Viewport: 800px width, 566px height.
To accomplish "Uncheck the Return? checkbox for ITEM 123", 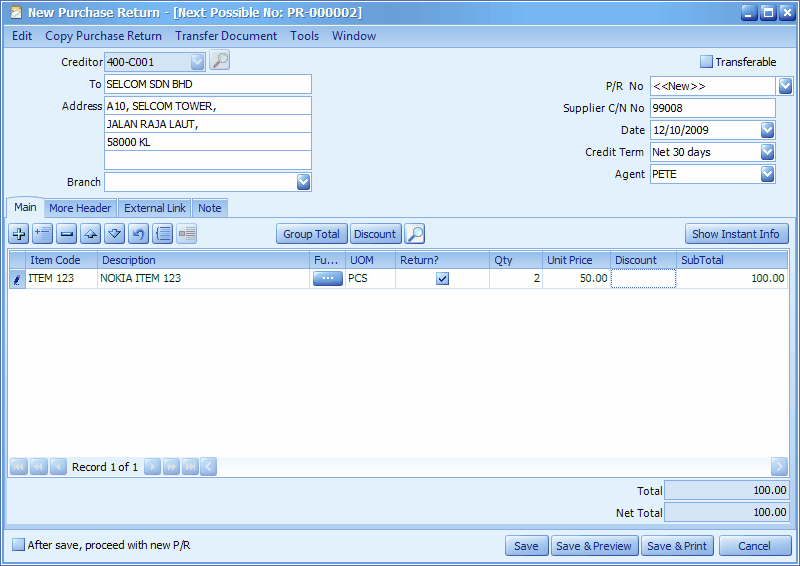I will pyautogui.click(x=442, y=279).
